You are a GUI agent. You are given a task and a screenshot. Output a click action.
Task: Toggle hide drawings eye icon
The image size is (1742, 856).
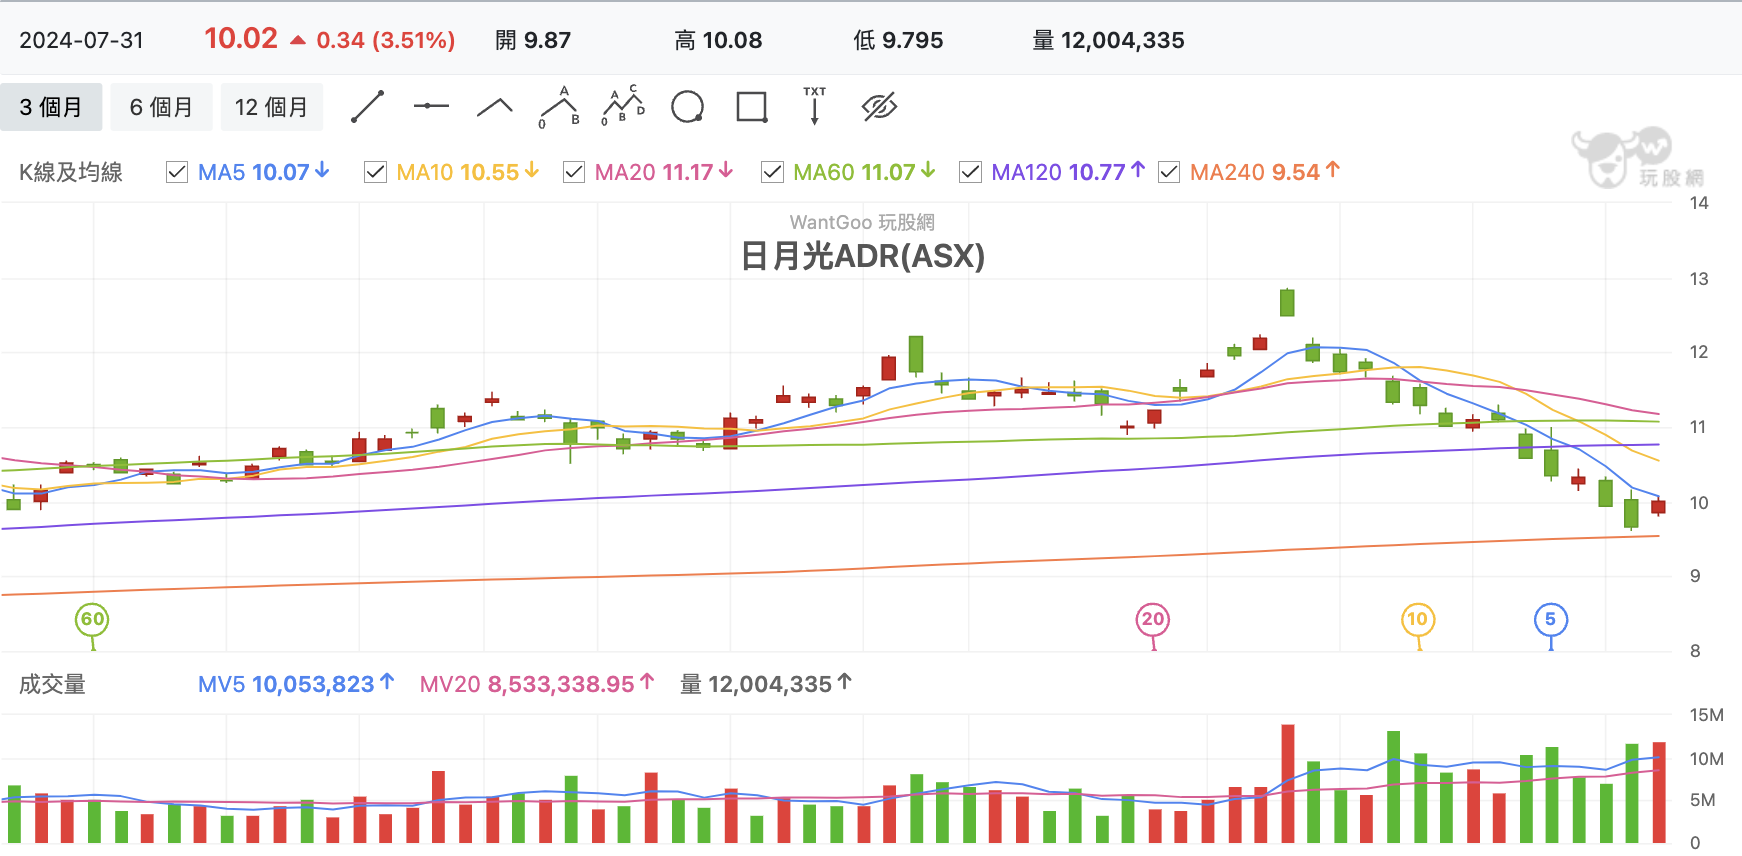tap(879, 106)
